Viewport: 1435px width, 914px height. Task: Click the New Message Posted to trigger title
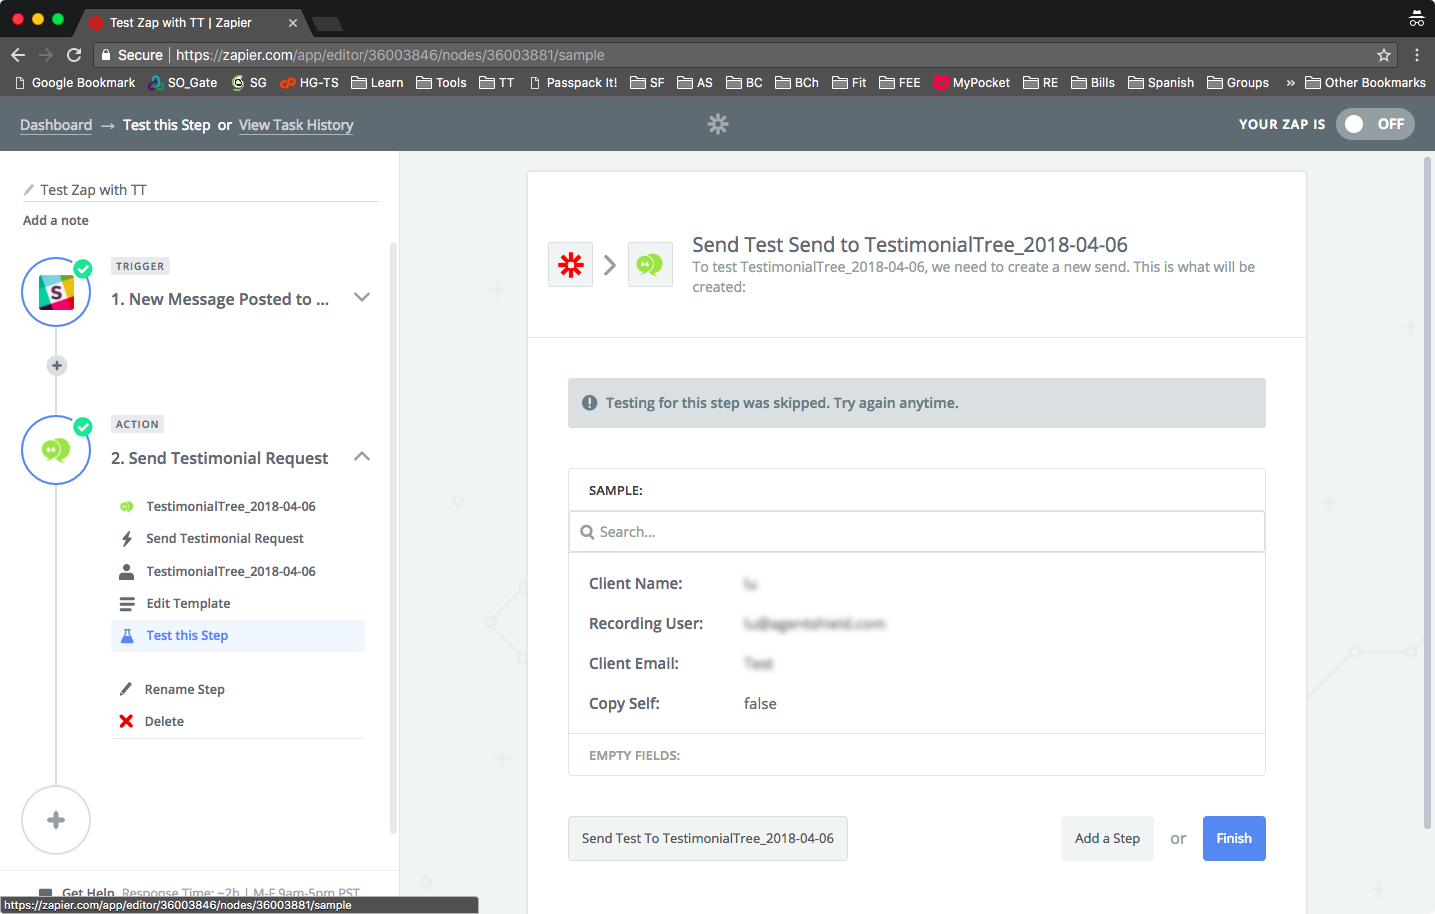220,299
